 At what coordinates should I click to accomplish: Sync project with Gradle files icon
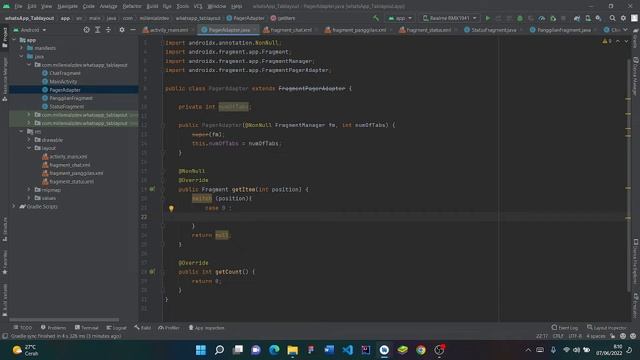tap(577, 18)
